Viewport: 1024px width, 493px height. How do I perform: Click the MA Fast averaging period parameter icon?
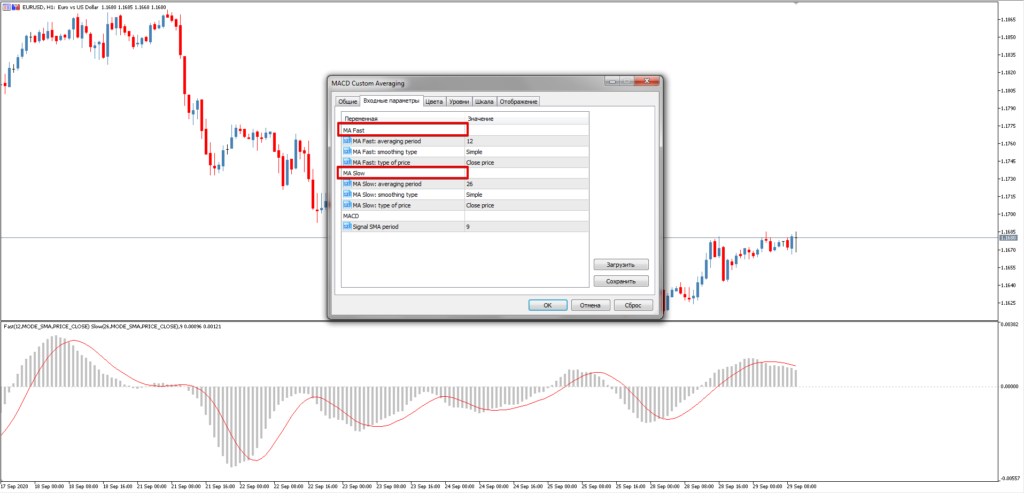click(x=347, y=141)
